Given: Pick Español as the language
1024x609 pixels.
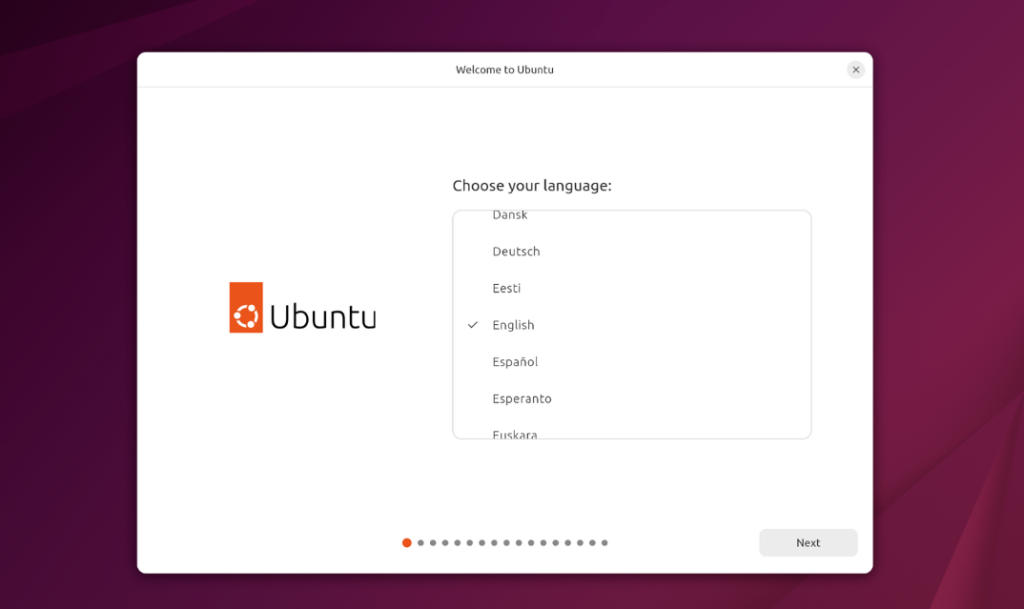Looking at the screenshot, I should 515,362.
